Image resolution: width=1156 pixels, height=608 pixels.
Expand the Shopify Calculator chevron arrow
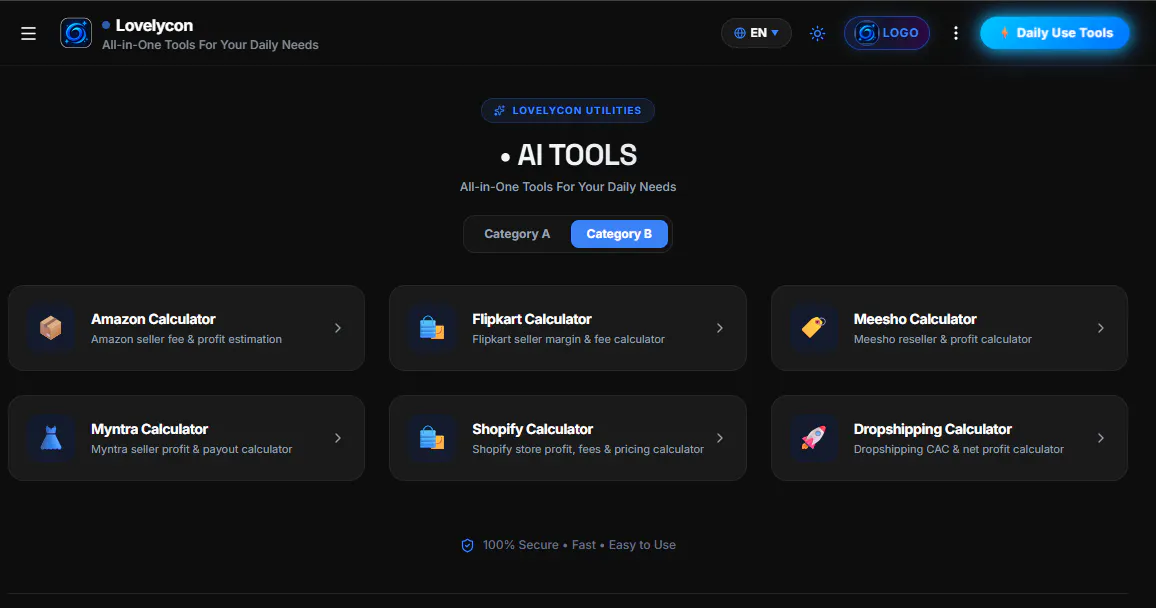[x=720, y=438]
